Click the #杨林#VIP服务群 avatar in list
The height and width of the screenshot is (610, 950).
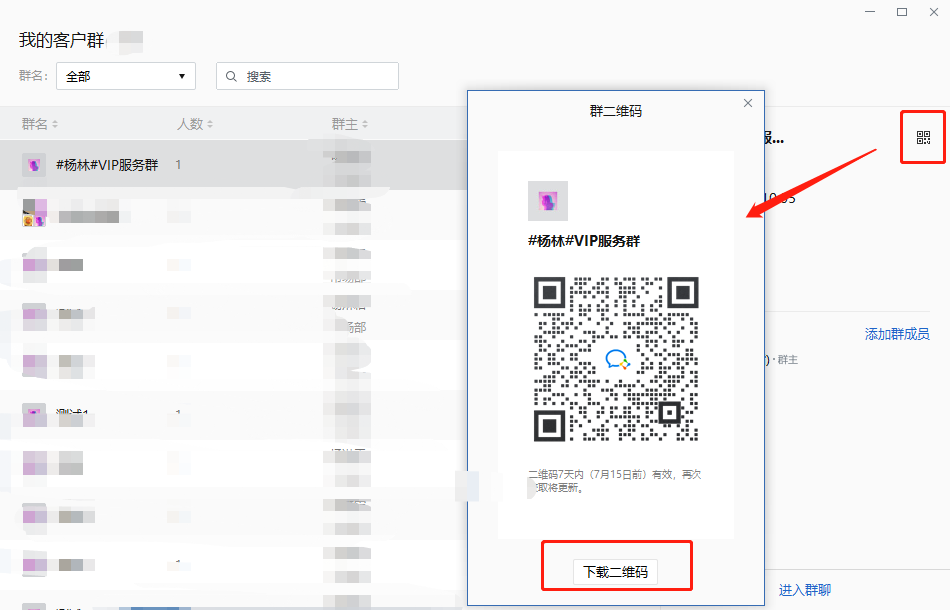tap(34, 165)
